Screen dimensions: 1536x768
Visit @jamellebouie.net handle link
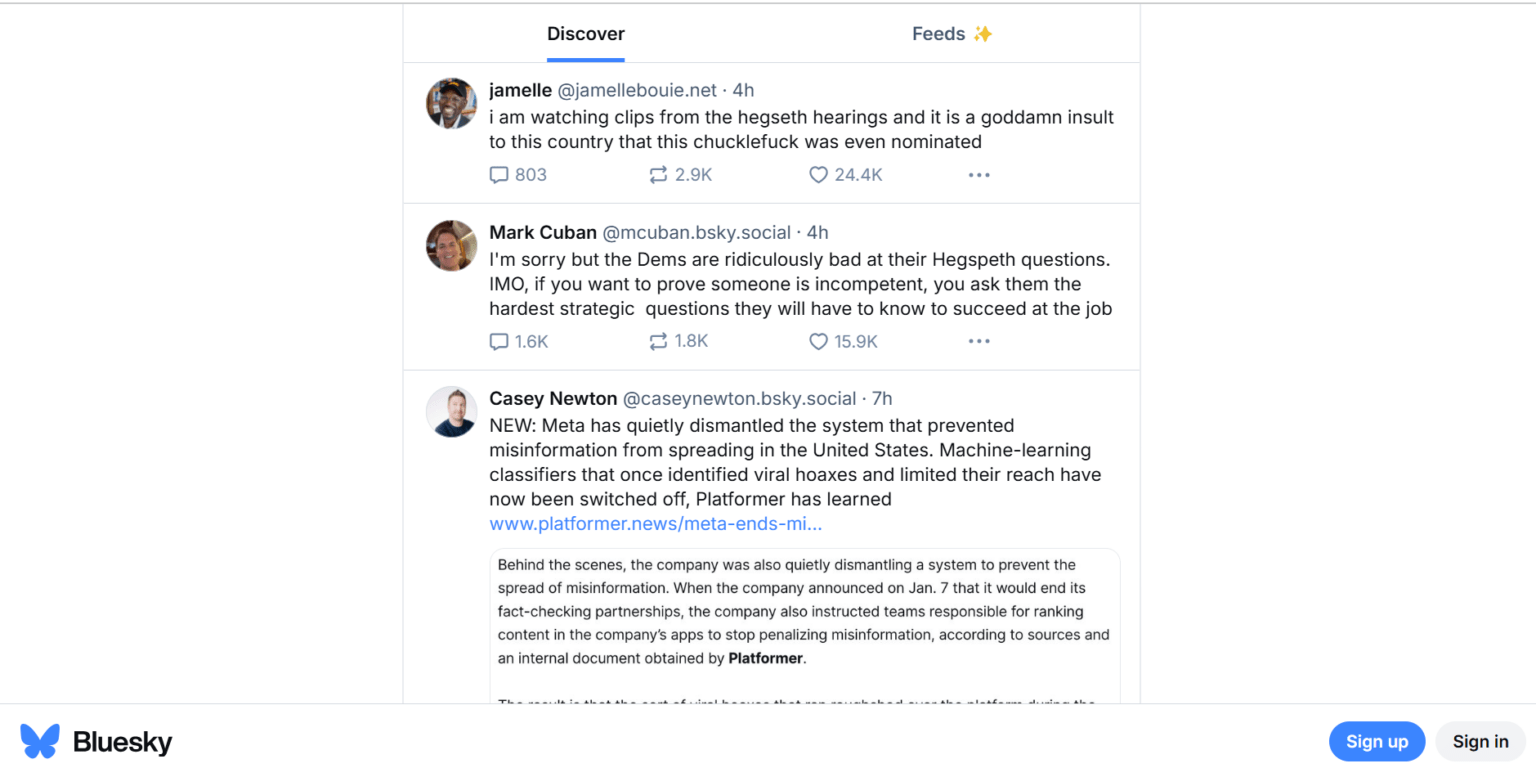coord(637,91)
